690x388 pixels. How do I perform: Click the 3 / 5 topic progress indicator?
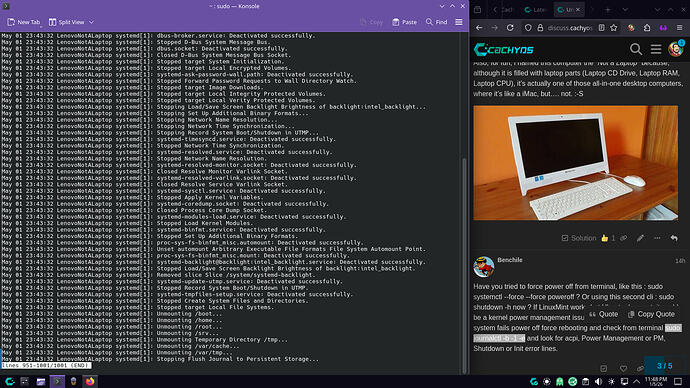pos(664,366)
